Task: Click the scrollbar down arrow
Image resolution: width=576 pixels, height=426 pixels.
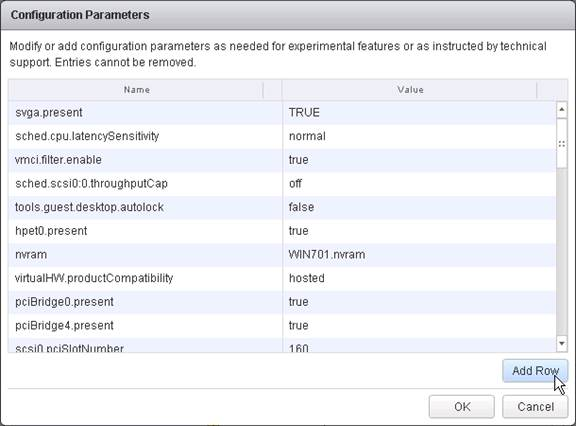Action: click(561, 343)
